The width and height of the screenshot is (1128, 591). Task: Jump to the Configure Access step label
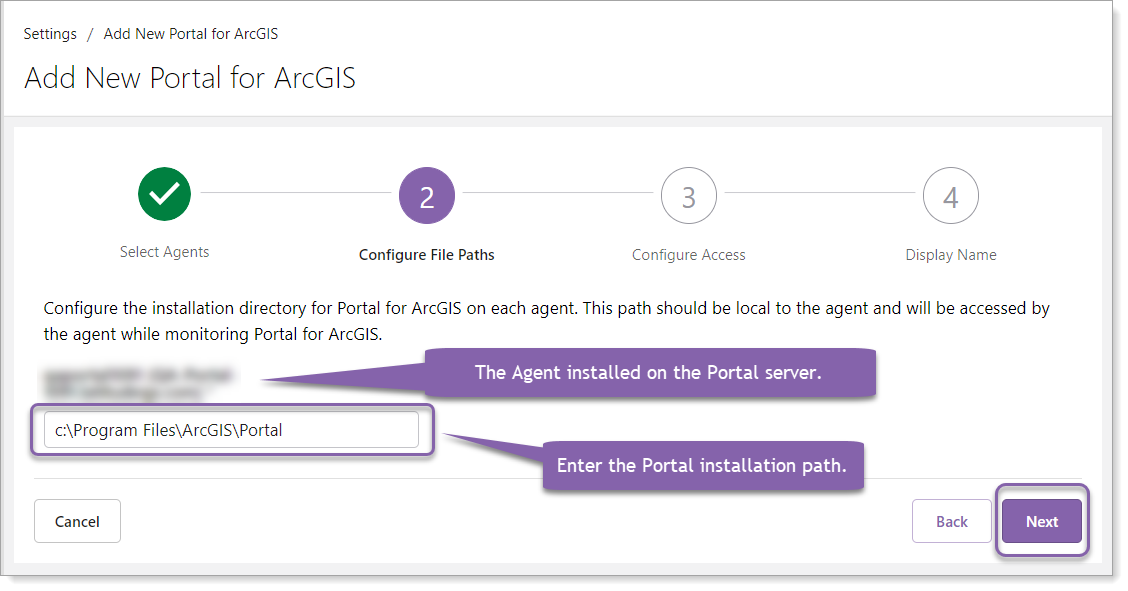[689, 255]
